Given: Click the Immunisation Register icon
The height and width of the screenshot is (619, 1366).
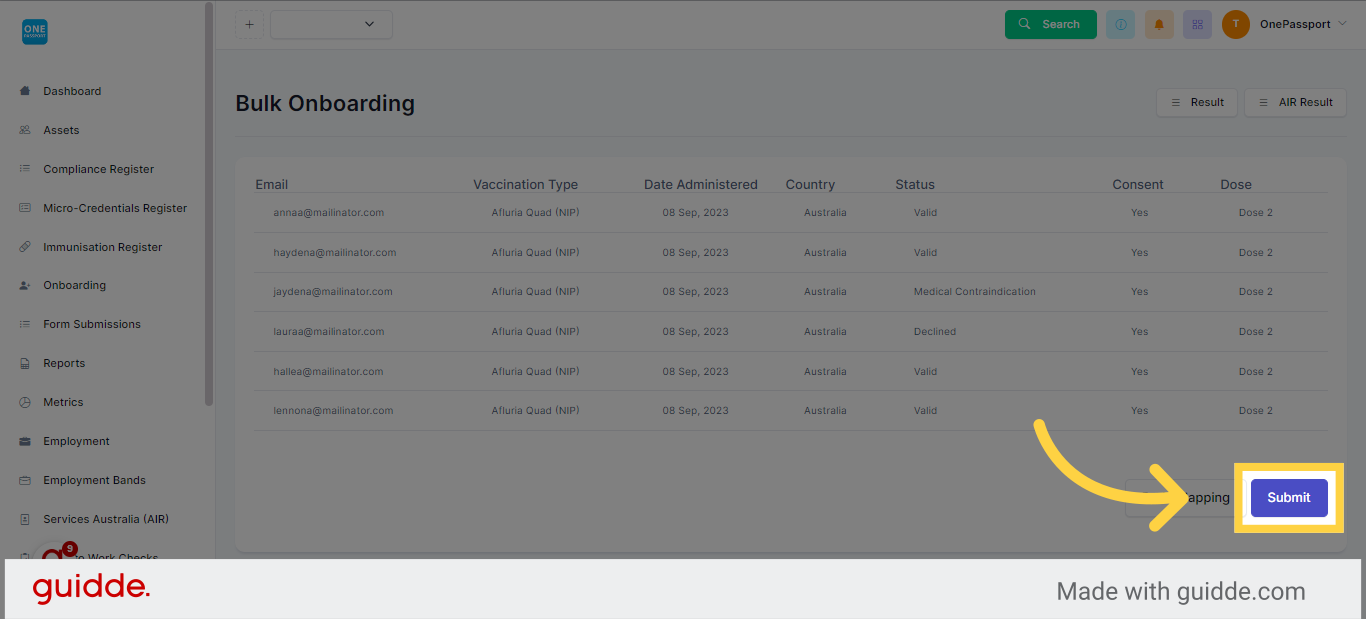Looking at the screenshot, I should coord(25,247).
